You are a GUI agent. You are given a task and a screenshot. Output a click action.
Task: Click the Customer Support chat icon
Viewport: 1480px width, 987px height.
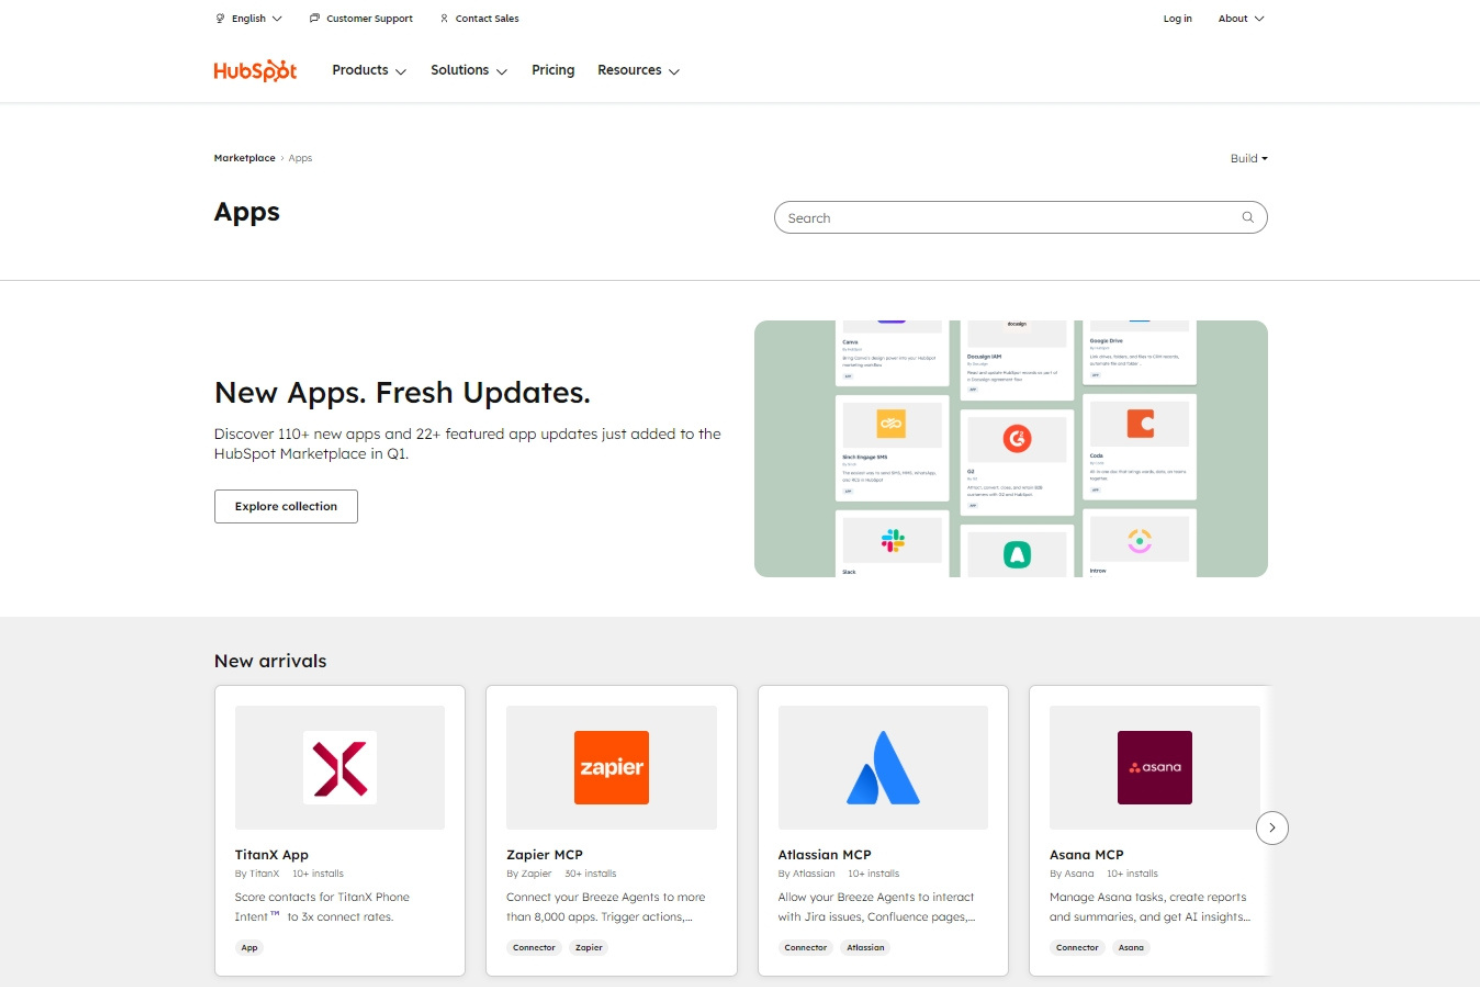313,17
